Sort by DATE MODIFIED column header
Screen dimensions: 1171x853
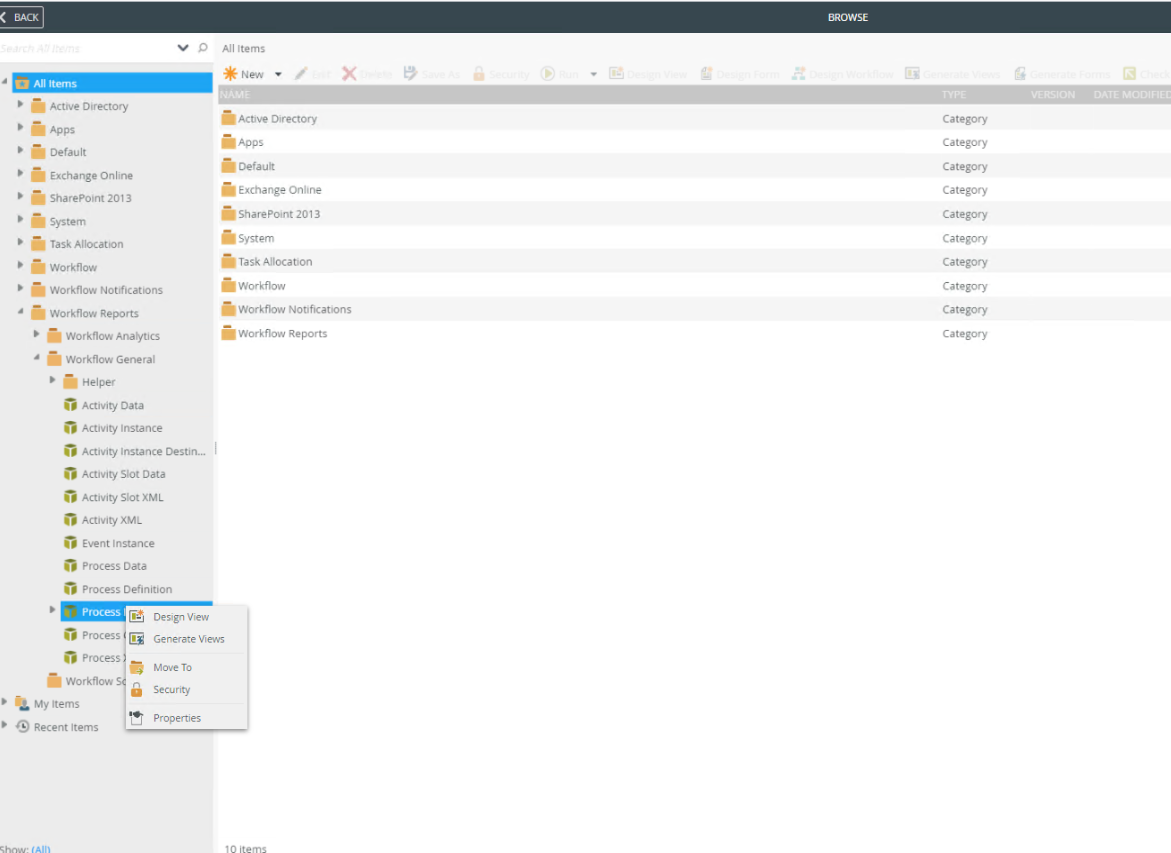click(x=1131, y=95)
